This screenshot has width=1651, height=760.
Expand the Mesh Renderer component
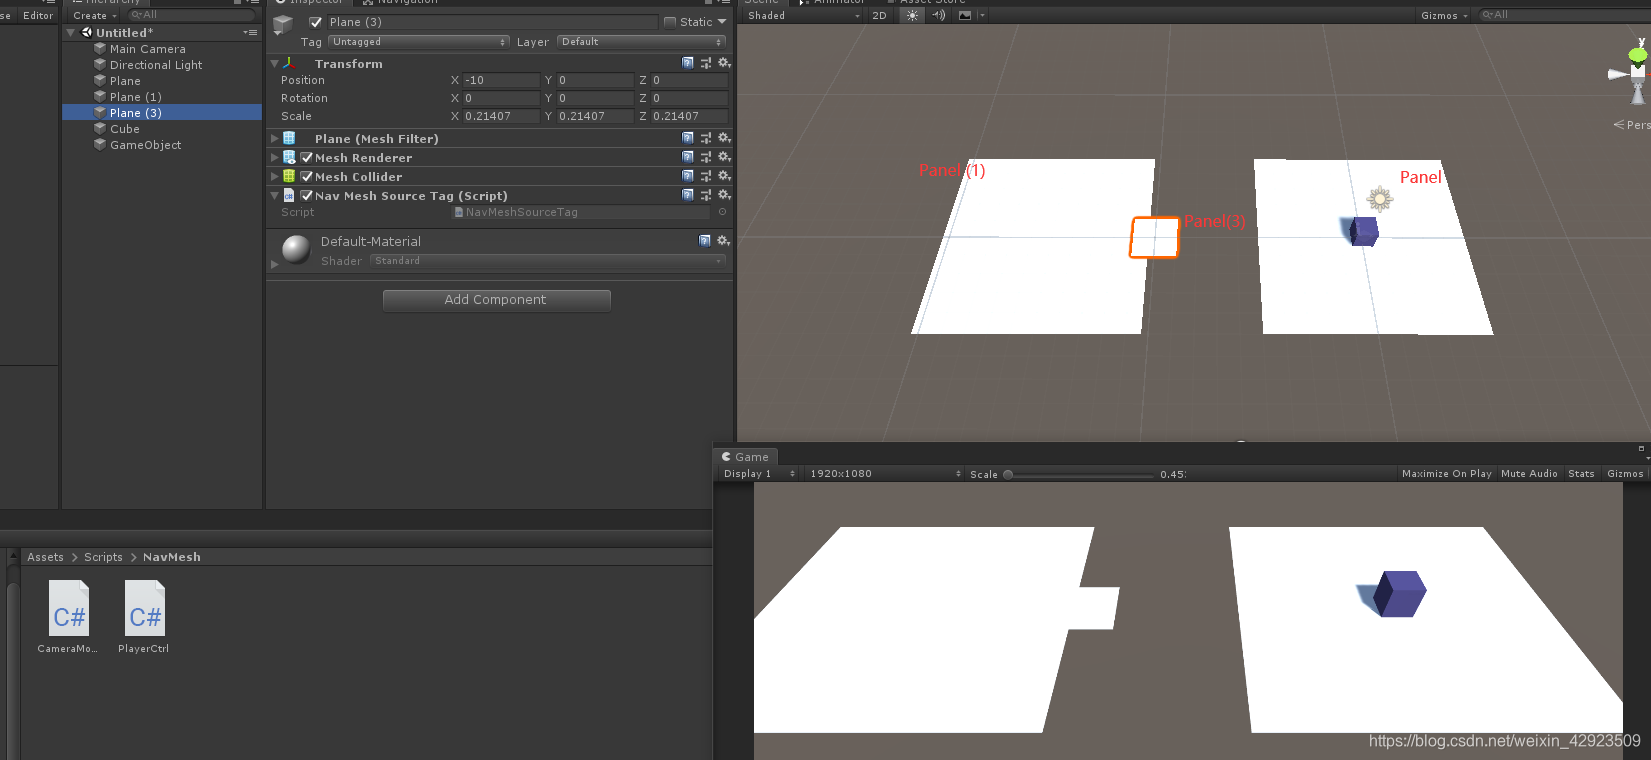pos(275,157)
